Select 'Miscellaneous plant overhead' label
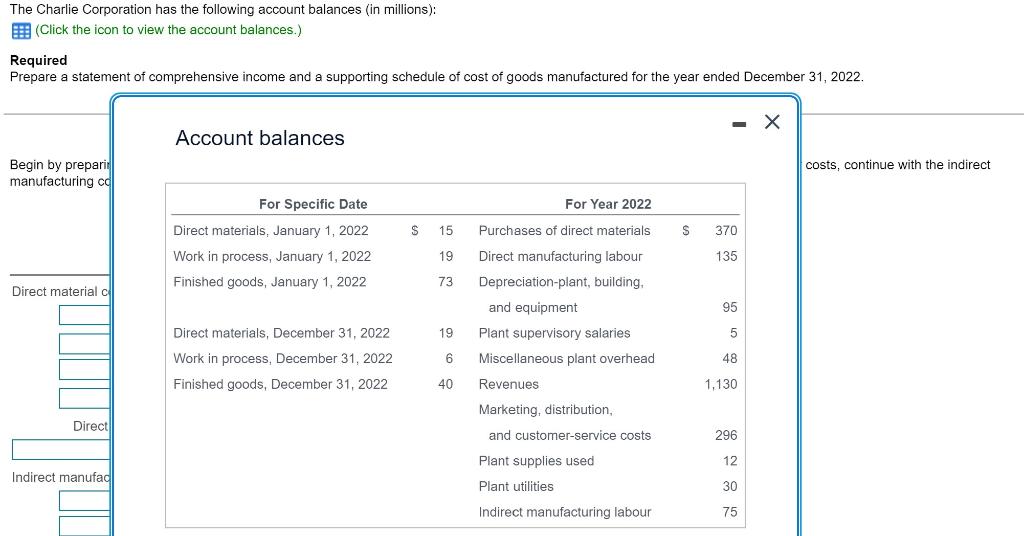The height and width of the screenshot is (536, 1024). 566,358
